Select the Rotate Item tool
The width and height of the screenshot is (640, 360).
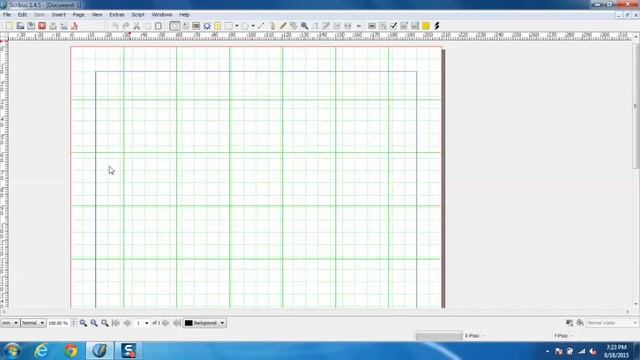coord(293,26)
